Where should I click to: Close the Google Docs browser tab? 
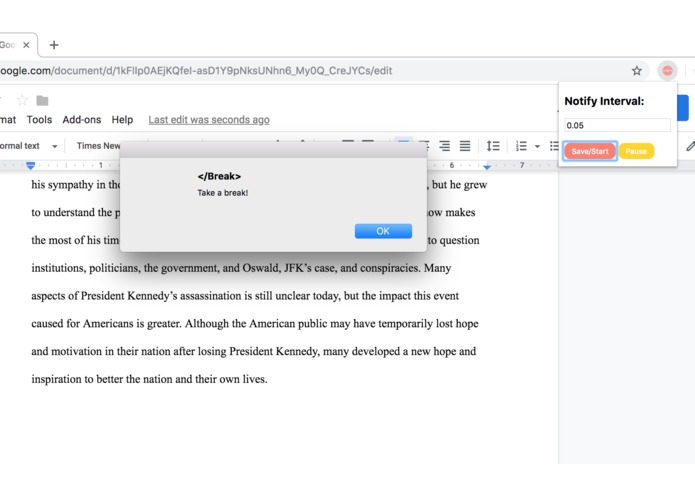(x=26, y=45)
